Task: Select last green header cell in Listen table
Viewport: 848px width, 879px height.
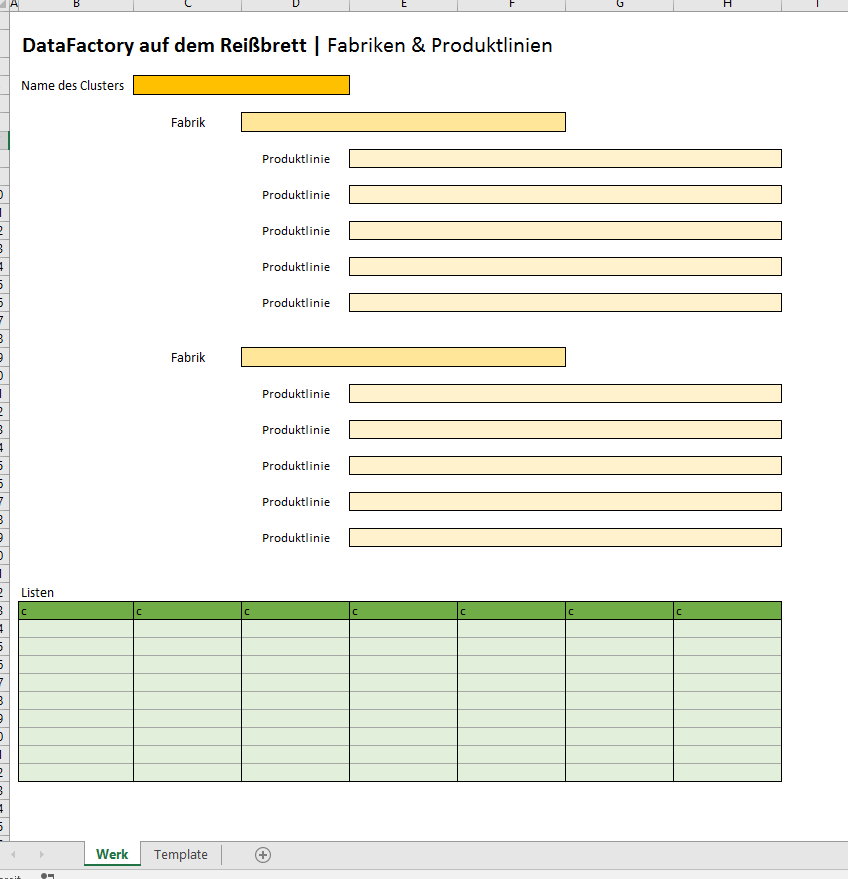Action: 727,611
